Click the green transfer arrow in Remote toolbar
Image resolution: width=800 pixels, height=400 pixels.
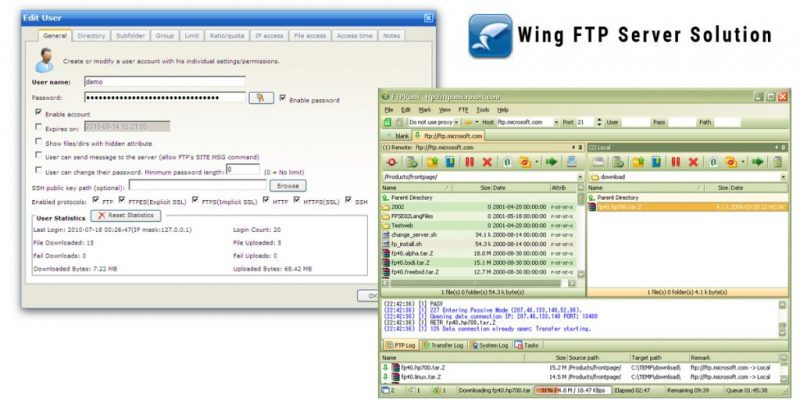point(552,162)
